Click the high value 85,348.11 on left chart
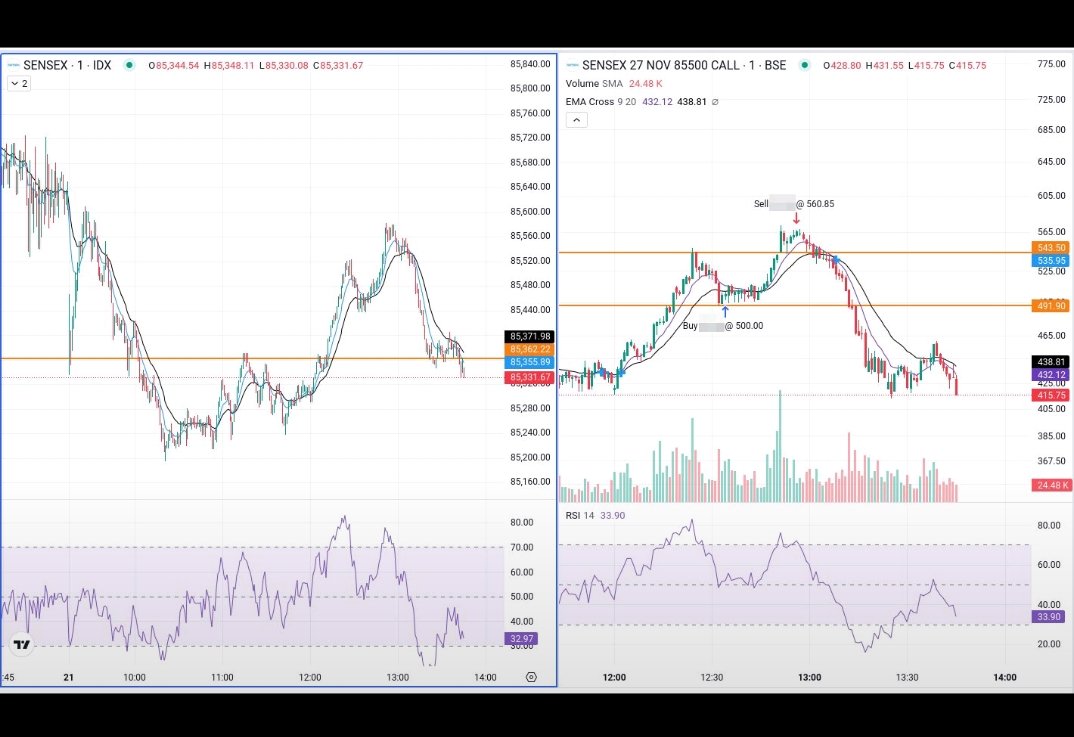 click(232, 66)
